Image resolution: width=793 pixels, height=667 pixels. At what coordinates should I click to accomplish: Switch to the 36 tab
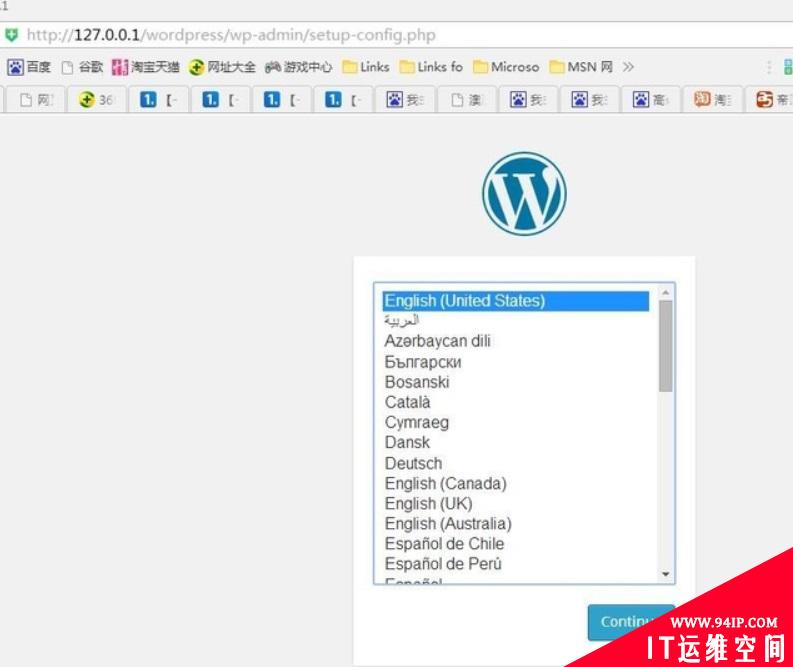pos(97,100)
